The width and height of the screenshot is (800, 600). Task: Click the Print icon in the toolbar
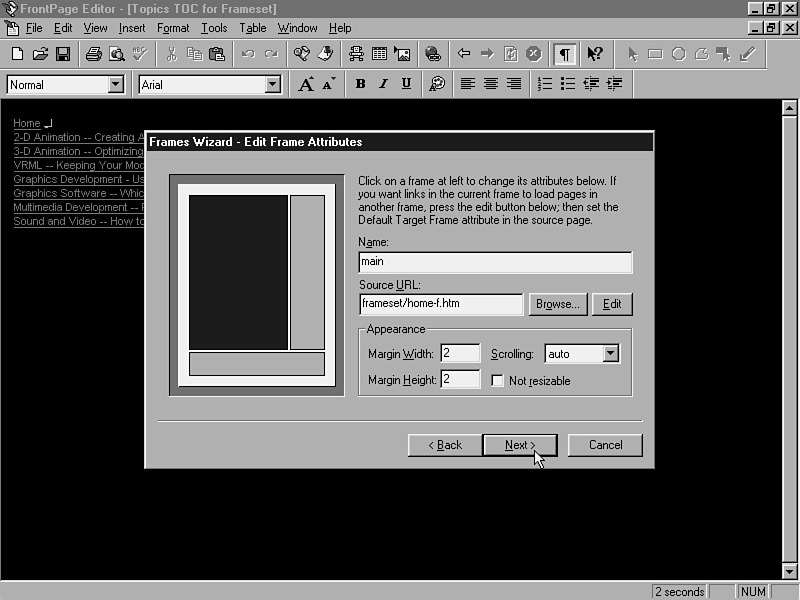coord(93,54)
